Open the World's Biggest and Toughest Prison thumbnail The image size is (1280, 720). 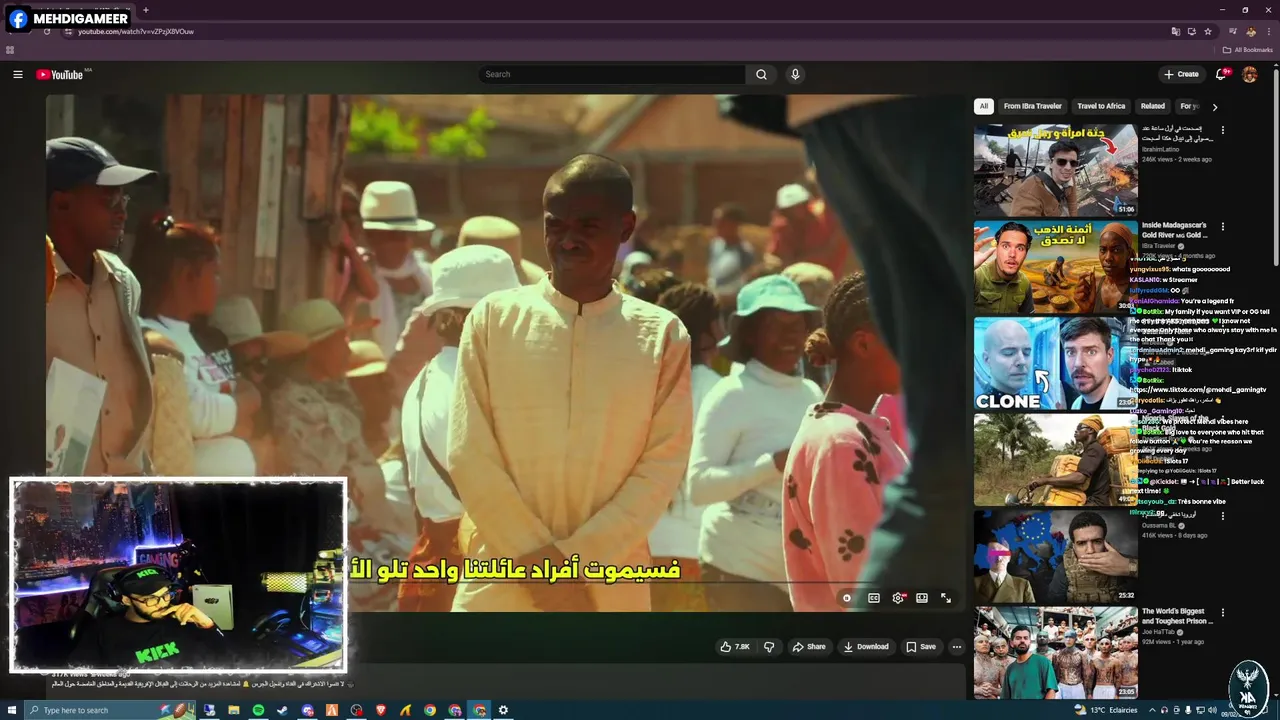coord(1055,652)
